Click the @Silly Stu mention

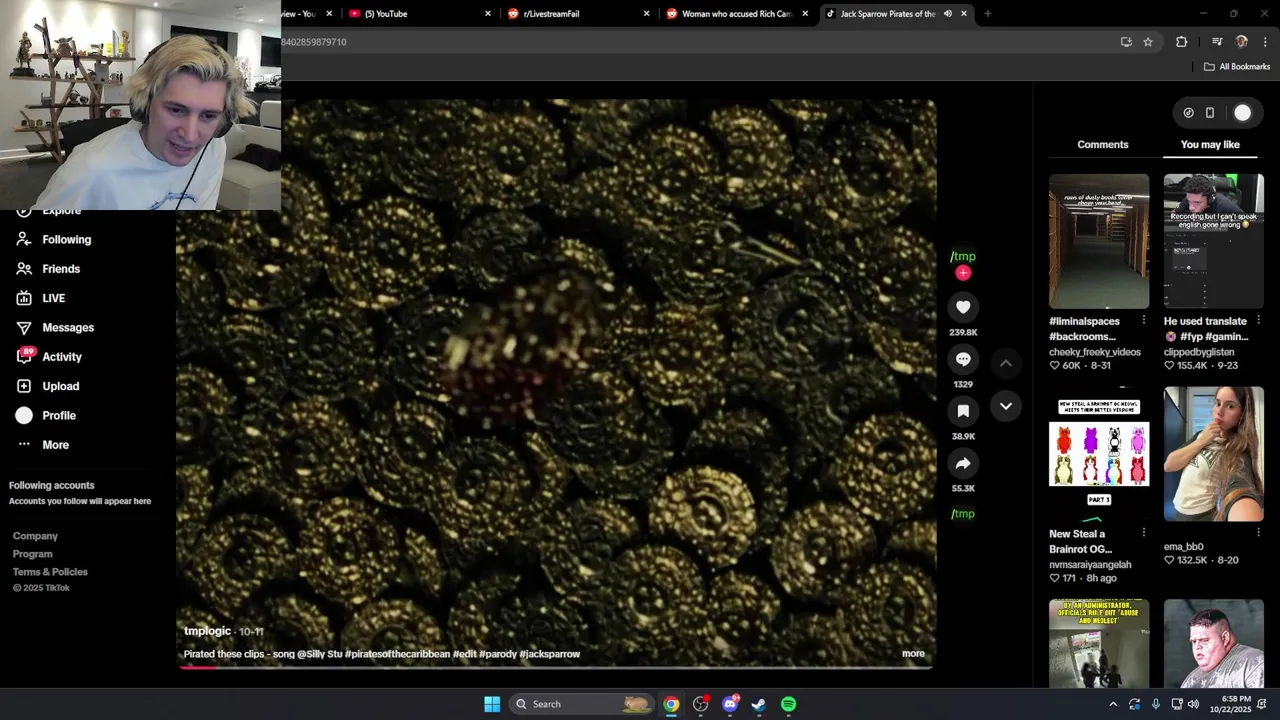pyautogui.click(x=319, y=654)
